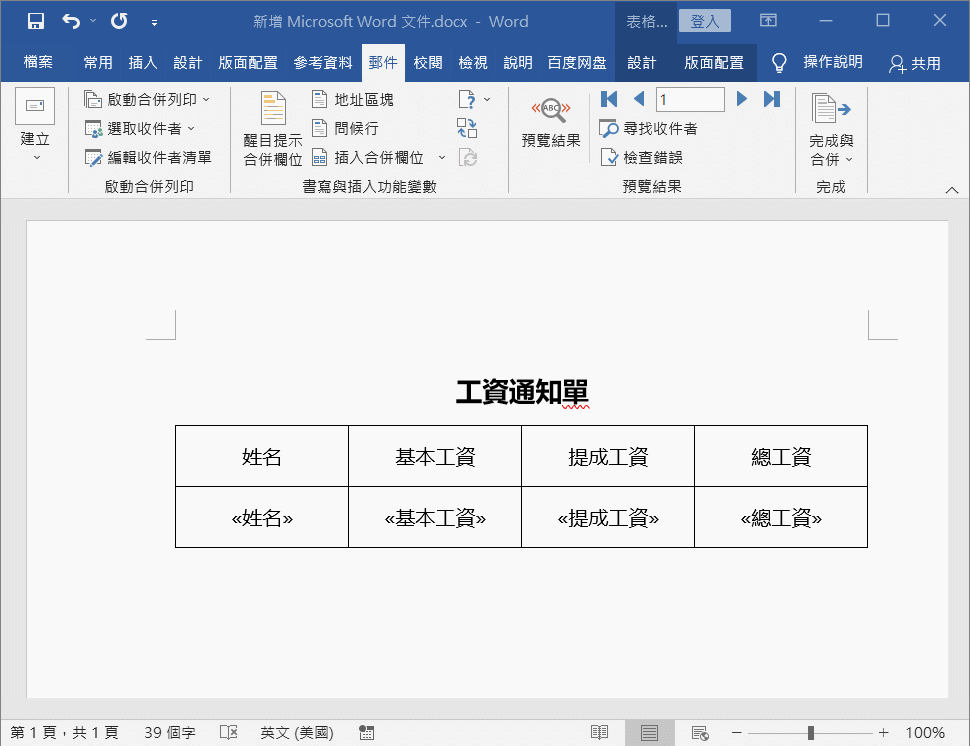Click the Match Fields icon
Viewport: 970px width, 746px height.
(467, 129)
